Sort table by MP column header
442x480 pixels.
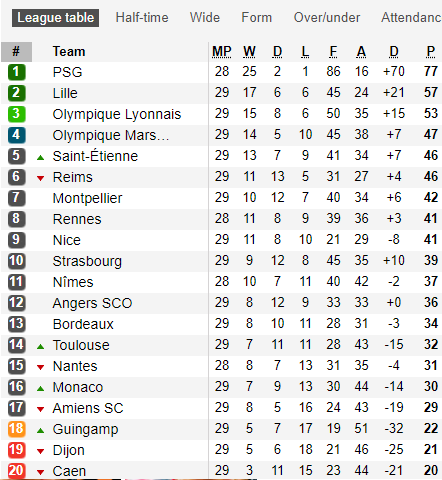click(222, 52)
